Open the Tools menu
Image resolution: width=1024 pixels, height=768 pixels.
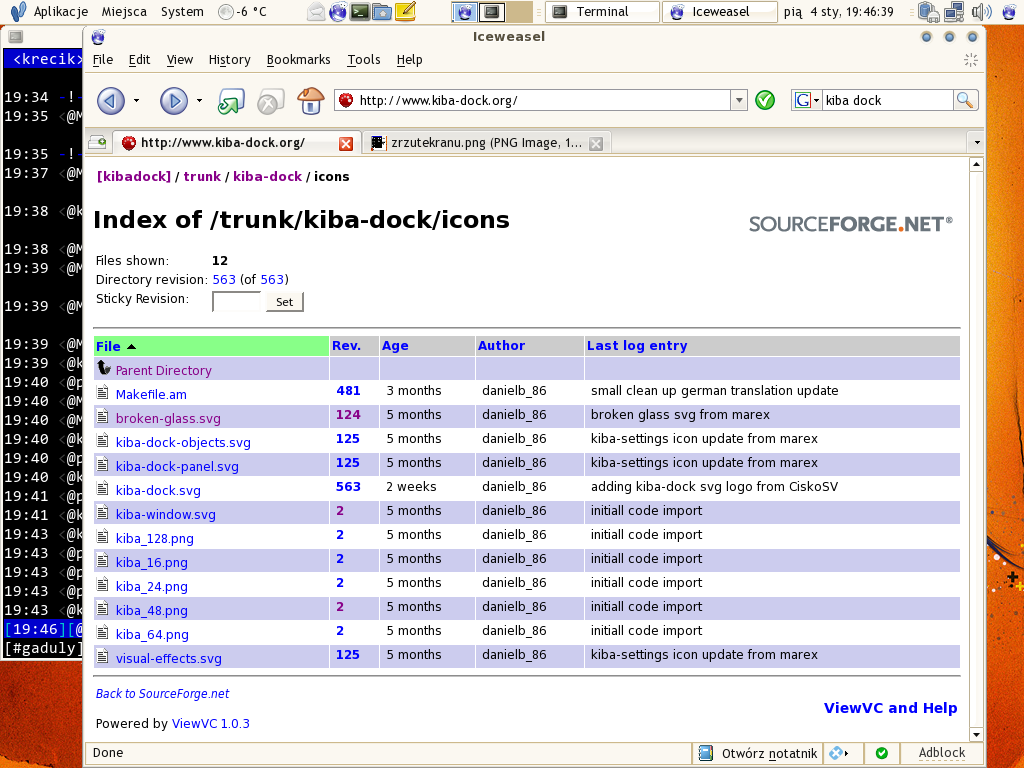point(364,59)
